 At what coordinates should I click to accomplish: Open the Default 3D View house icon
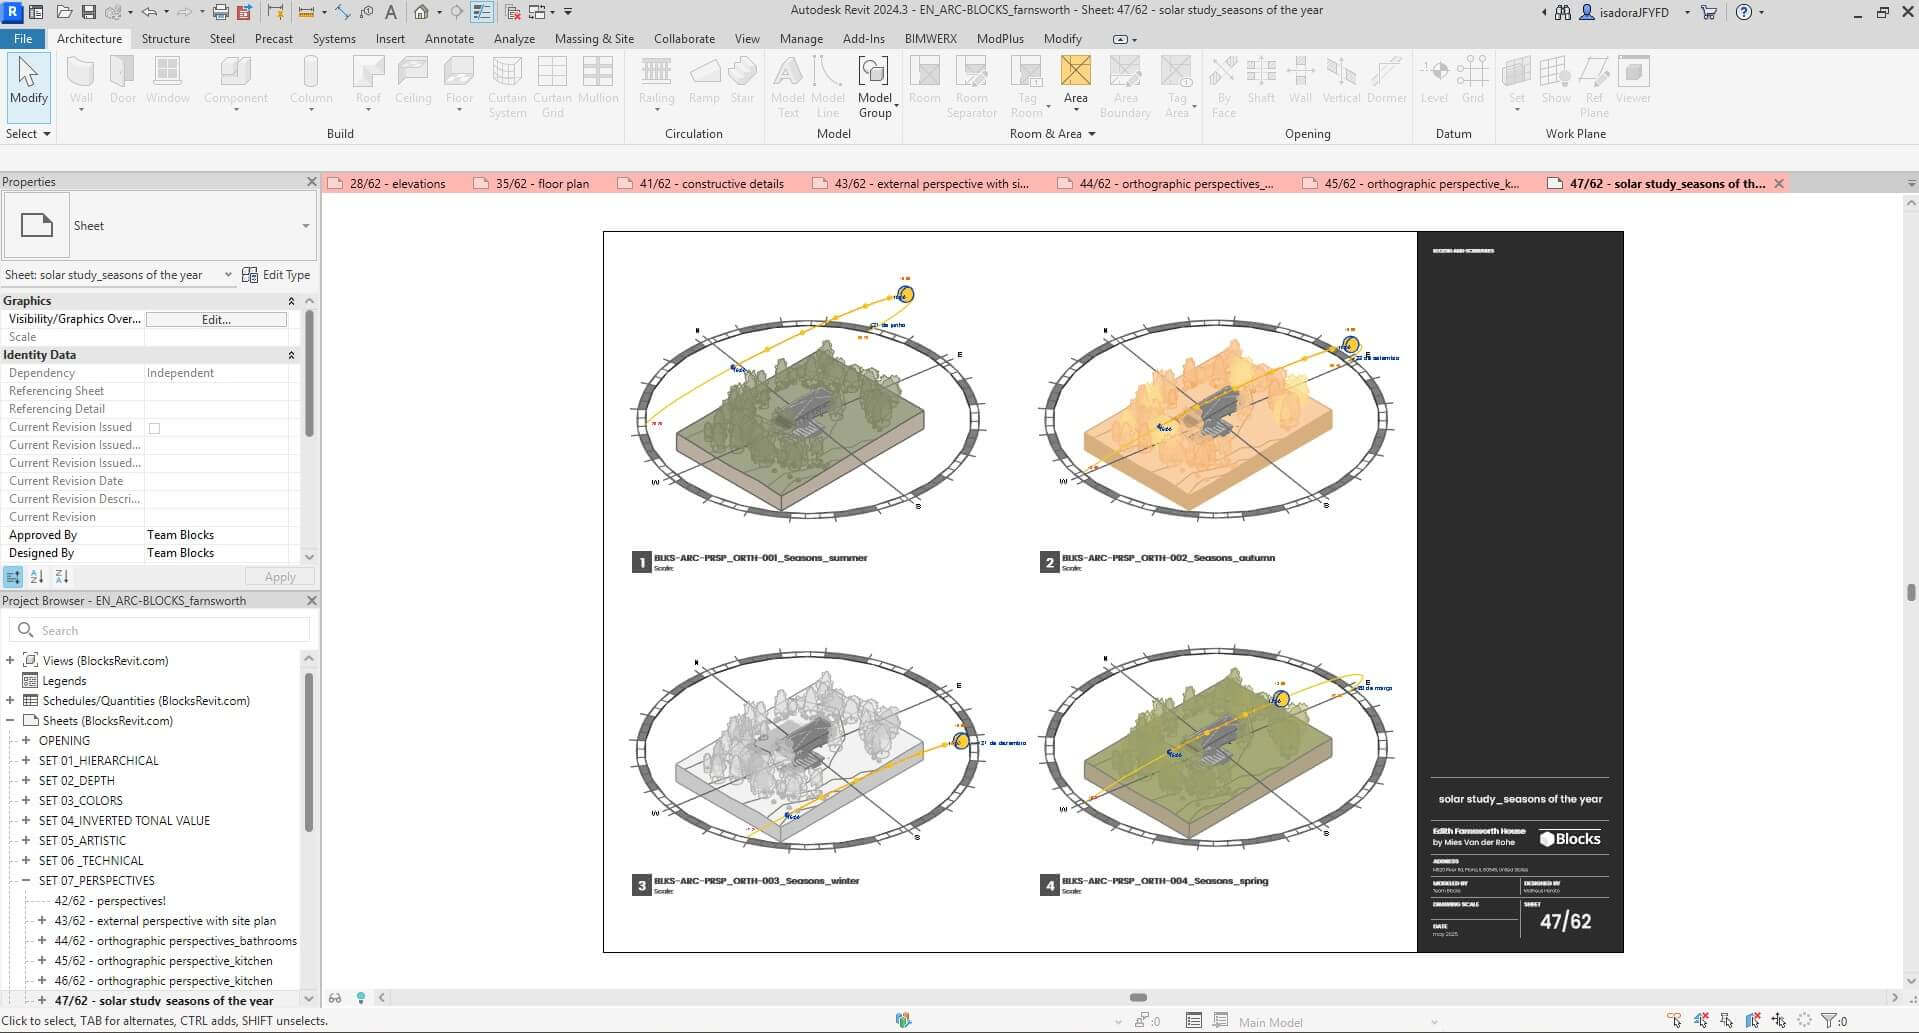pyautogui.click(x=422, y=12)
